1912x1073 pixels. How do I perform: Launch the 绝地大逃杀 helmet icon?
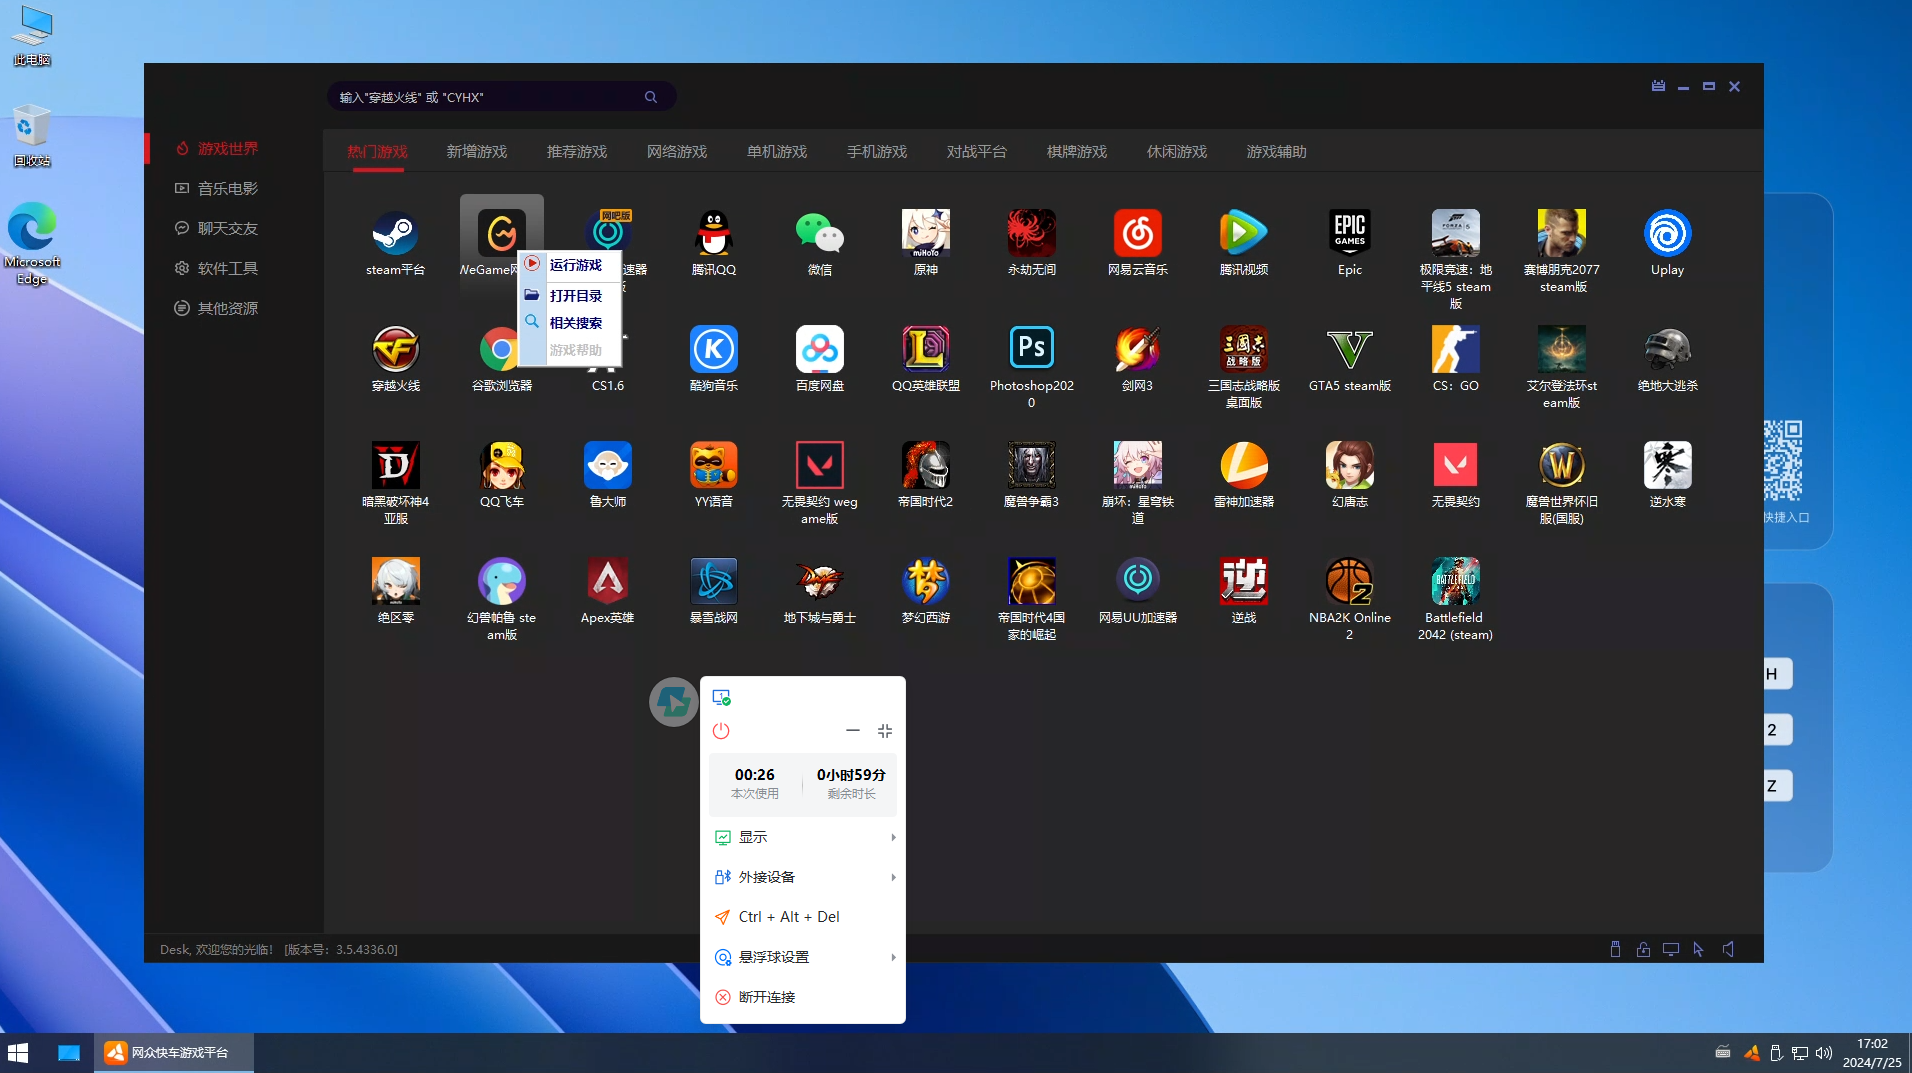click(x=1667, y=349)
